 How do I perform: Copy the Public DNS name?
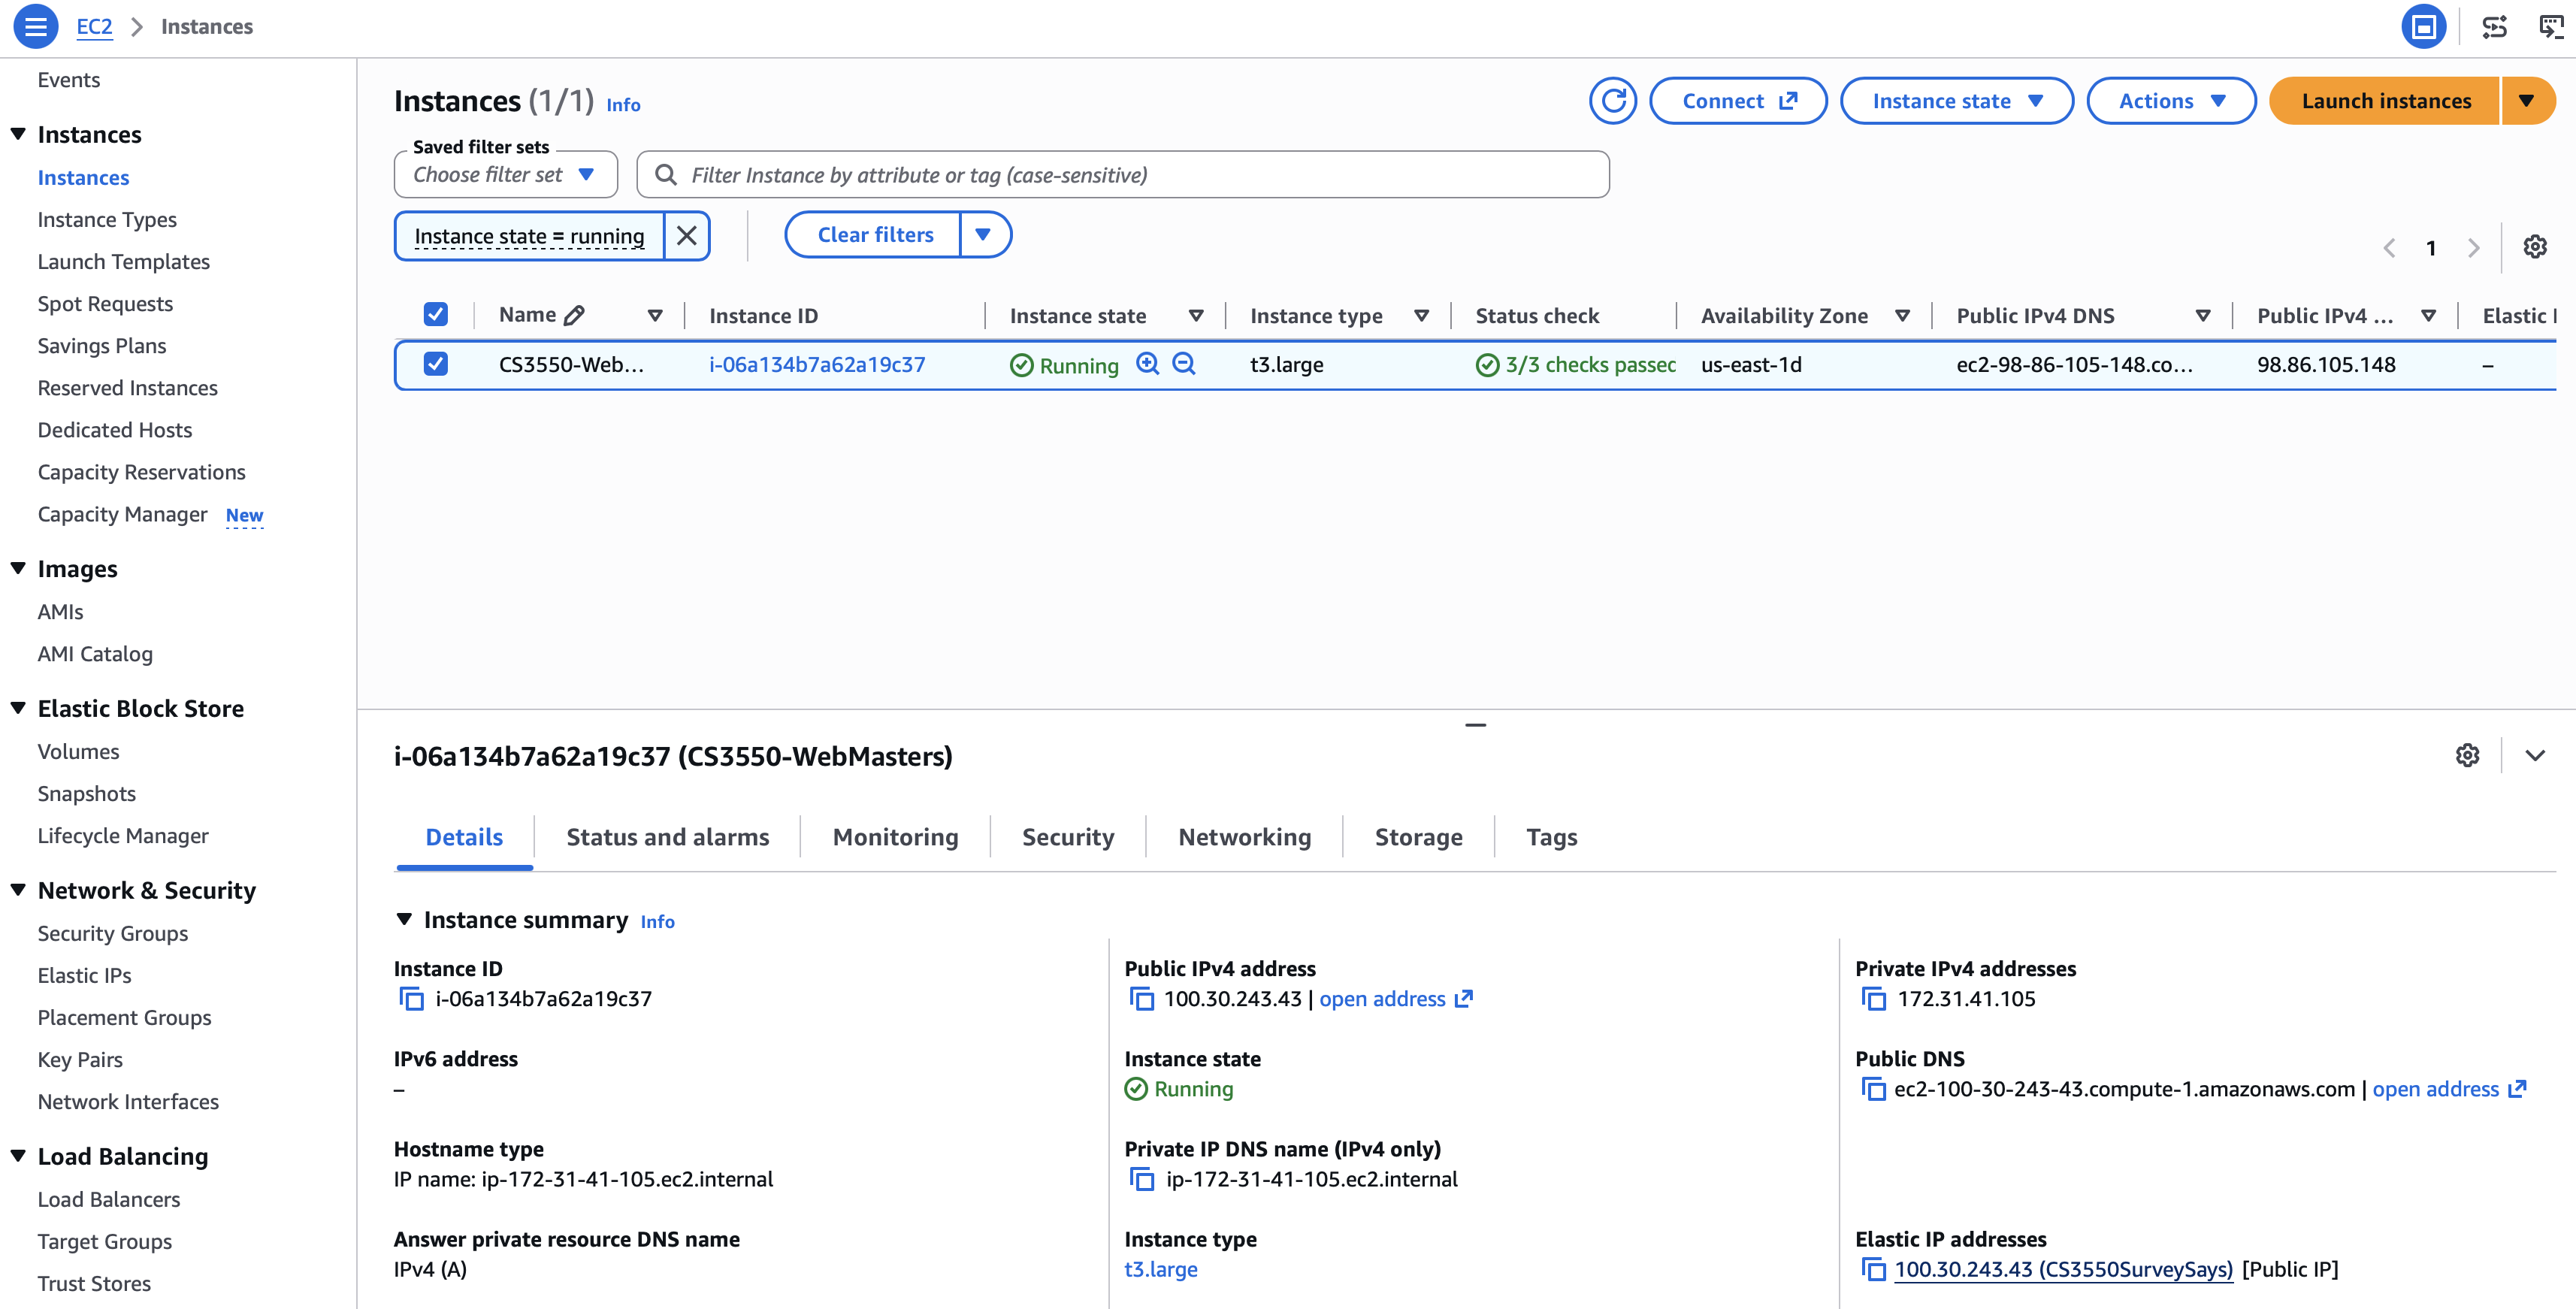coord(1873,1089)
